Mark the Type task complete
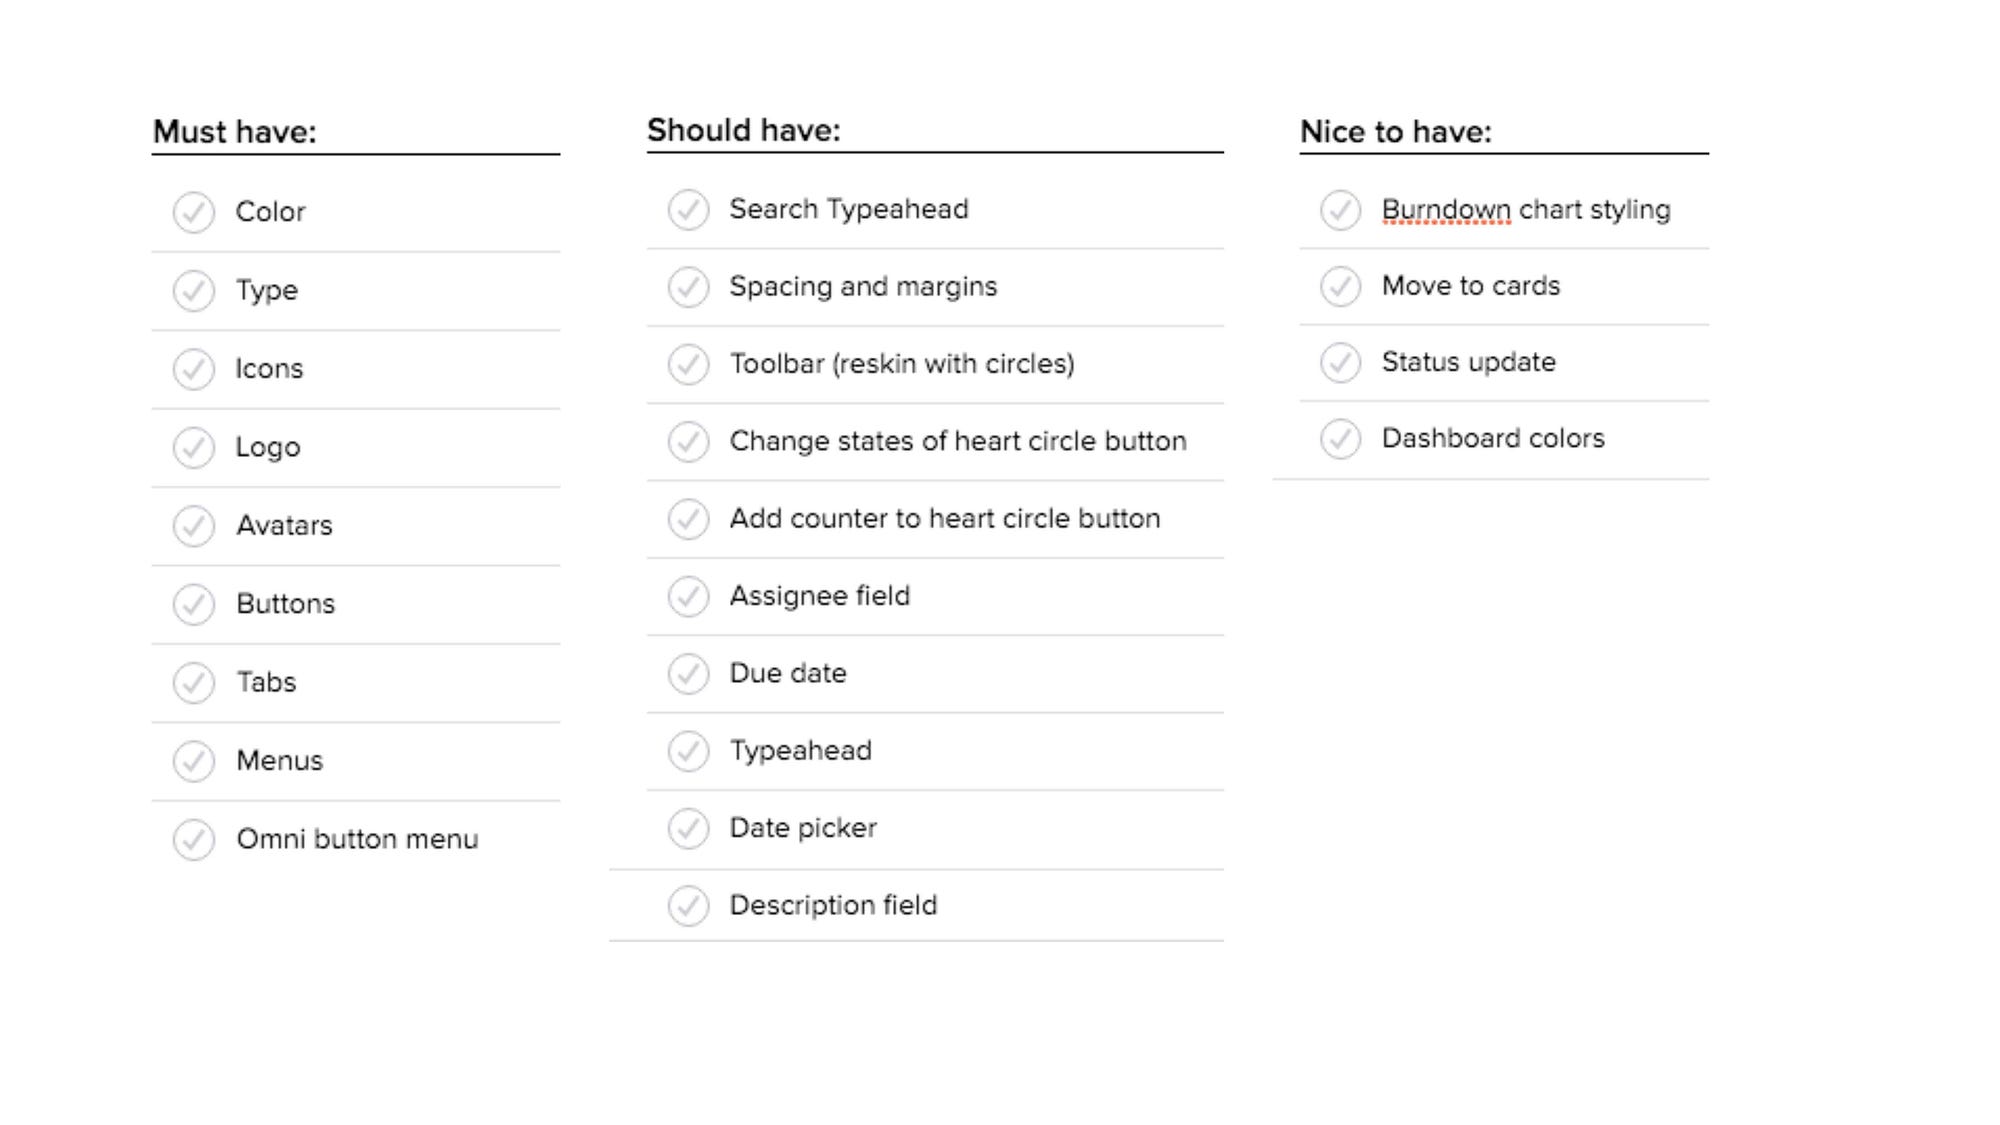Viewport: 2000px width, 1125px height. (193, 290)
